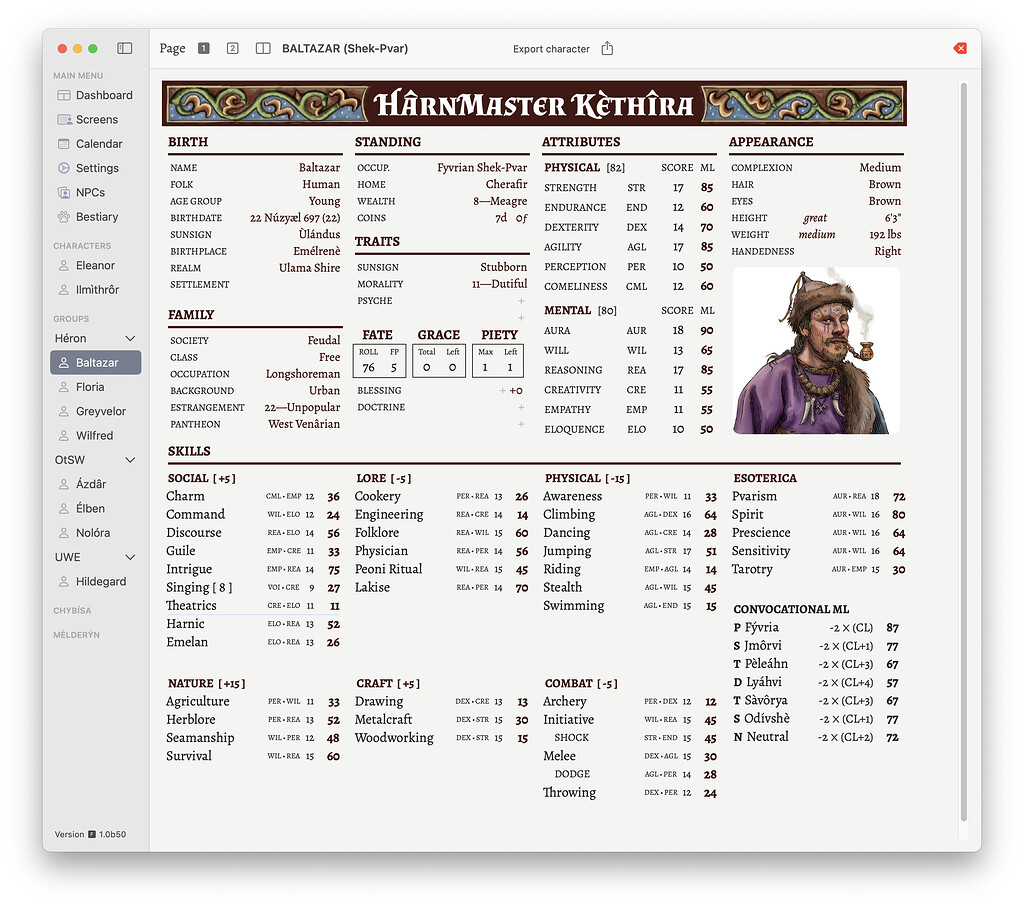This screenshot has height=908, width=1024.
Task: Open the Bestiary with the paw icon
Action: click(95, 216)
